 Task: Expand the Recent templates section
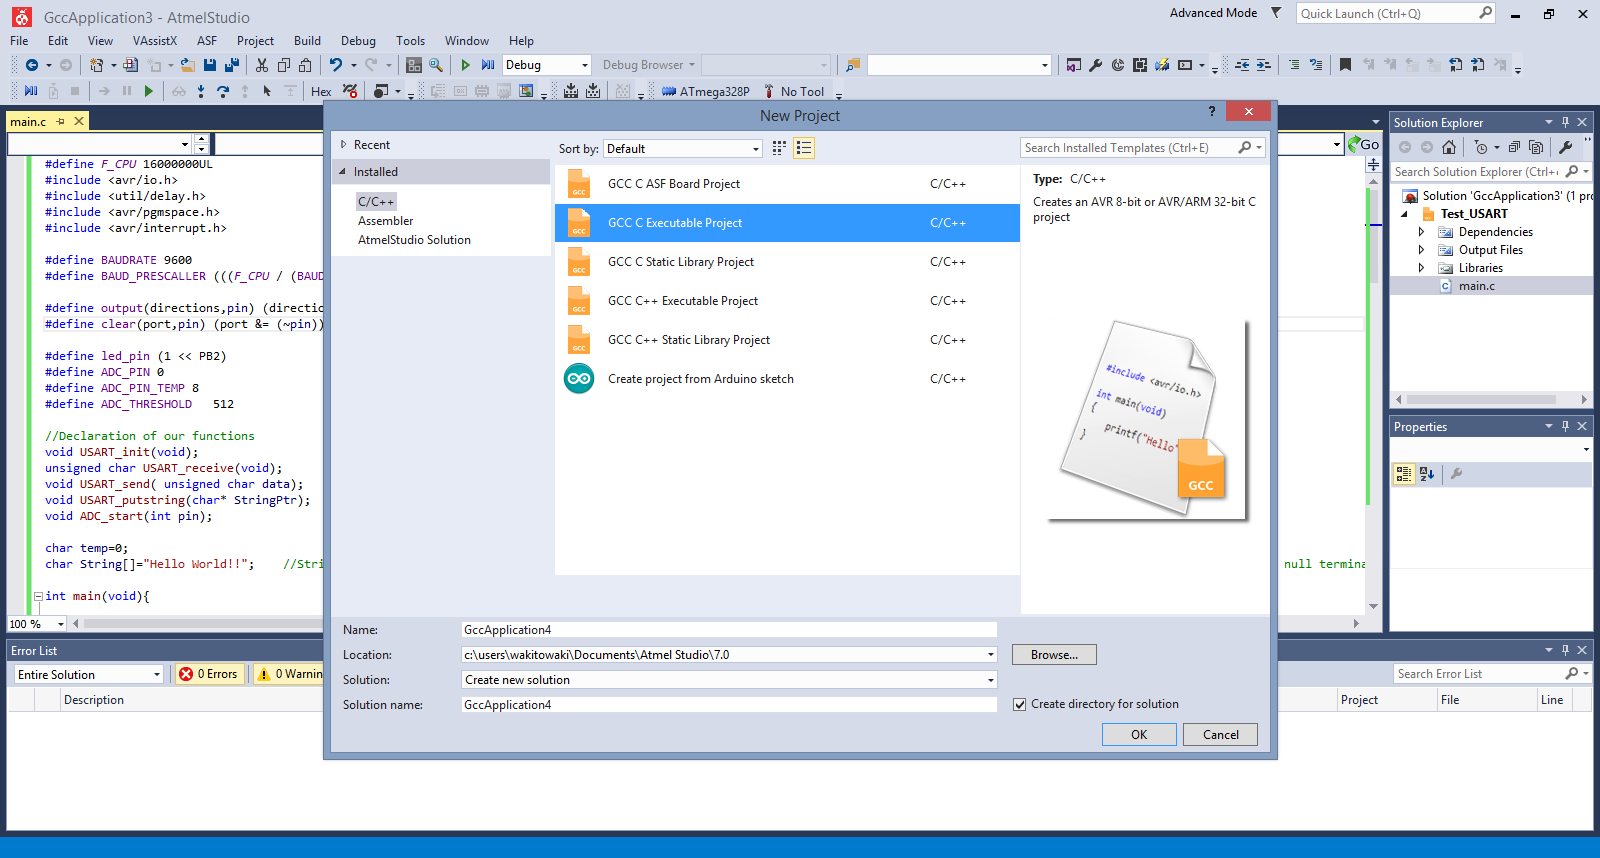coord(343,145)
